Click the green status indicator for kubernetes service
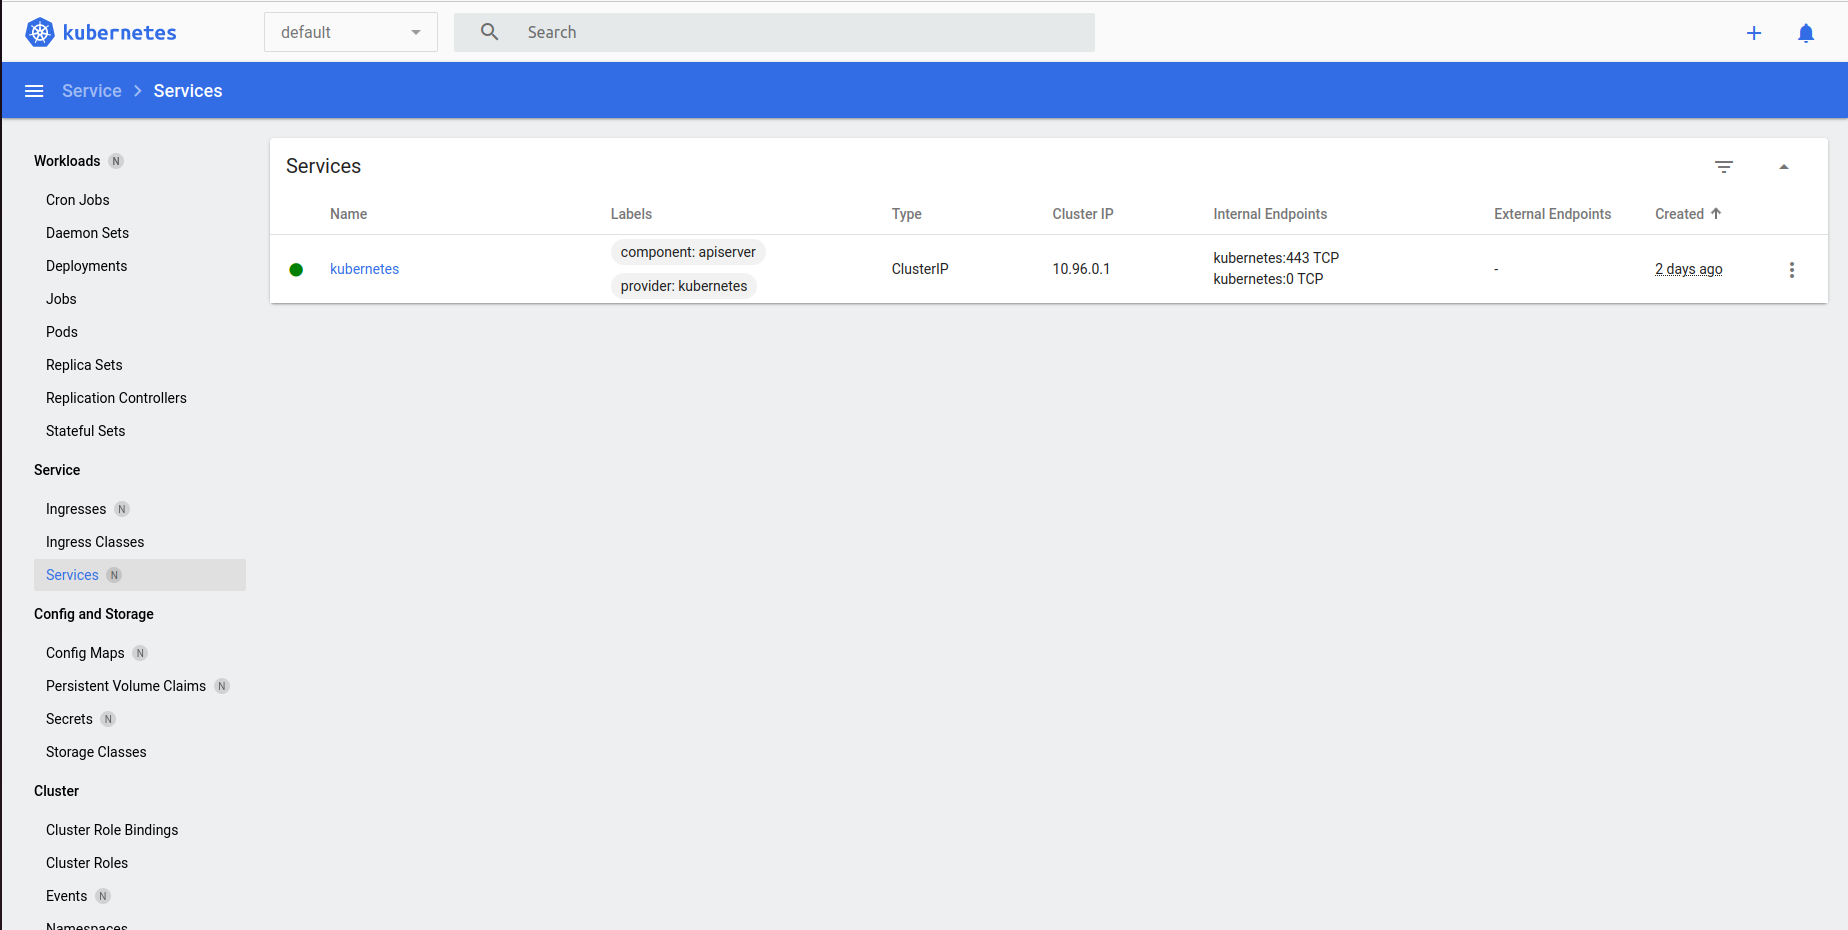The image size is (1848, 930). tap(296, 269)
